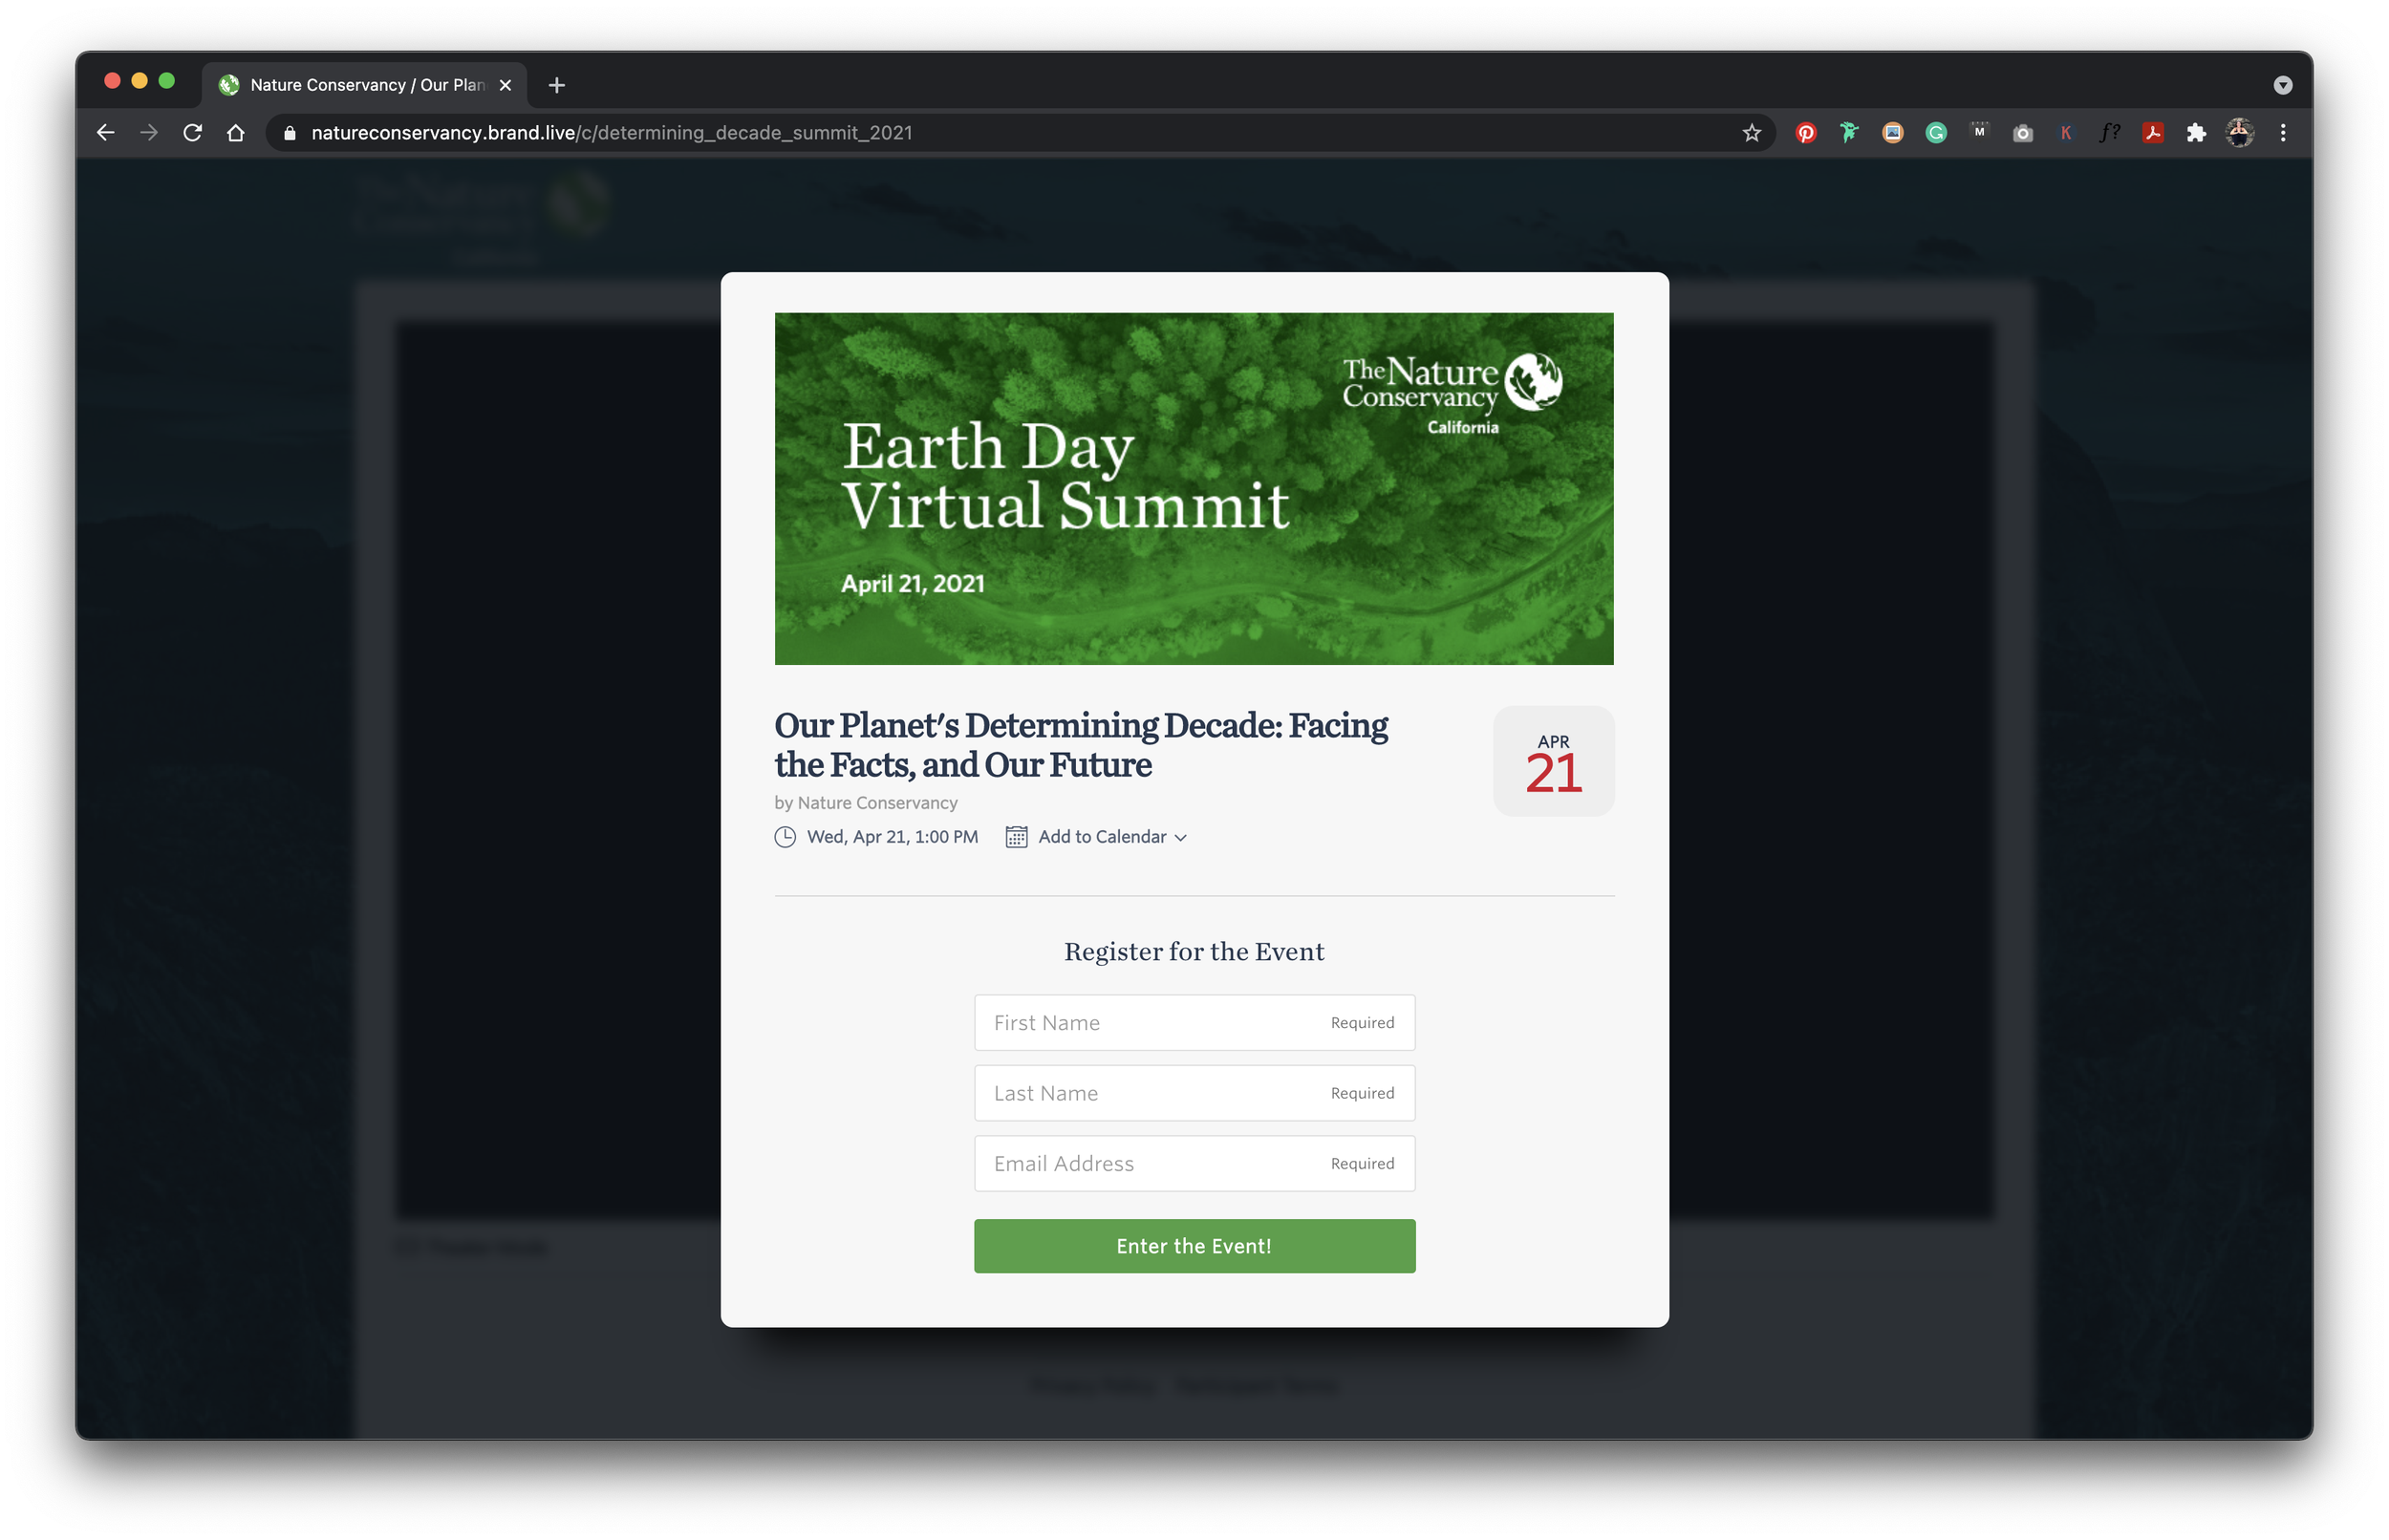View site security lock info
This screenshot has height=1540, width=2389.
[290, 133]
